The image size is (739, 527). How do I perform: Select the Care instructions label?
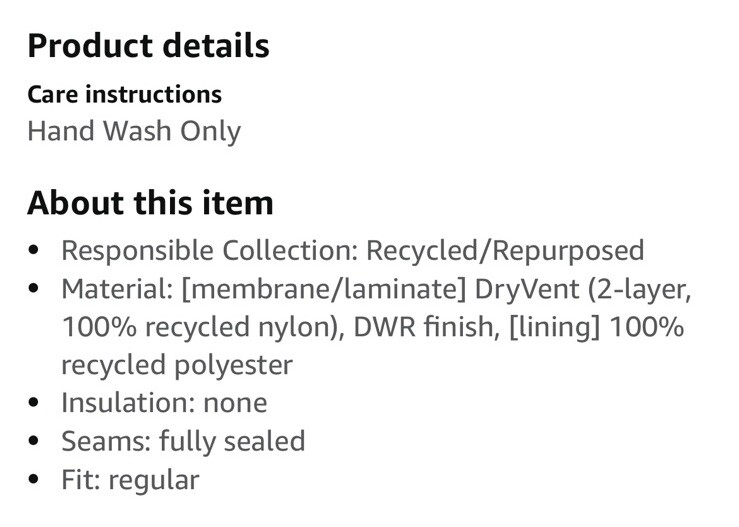124,95
